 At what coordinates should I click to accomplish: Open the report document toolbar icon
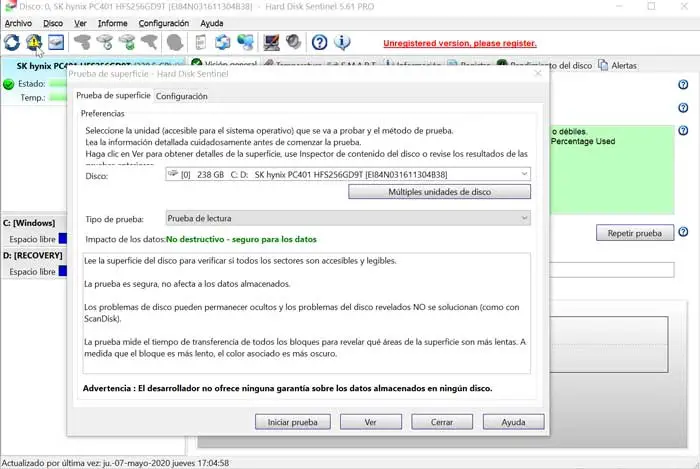pyautogui.click(x=201, y=42)
